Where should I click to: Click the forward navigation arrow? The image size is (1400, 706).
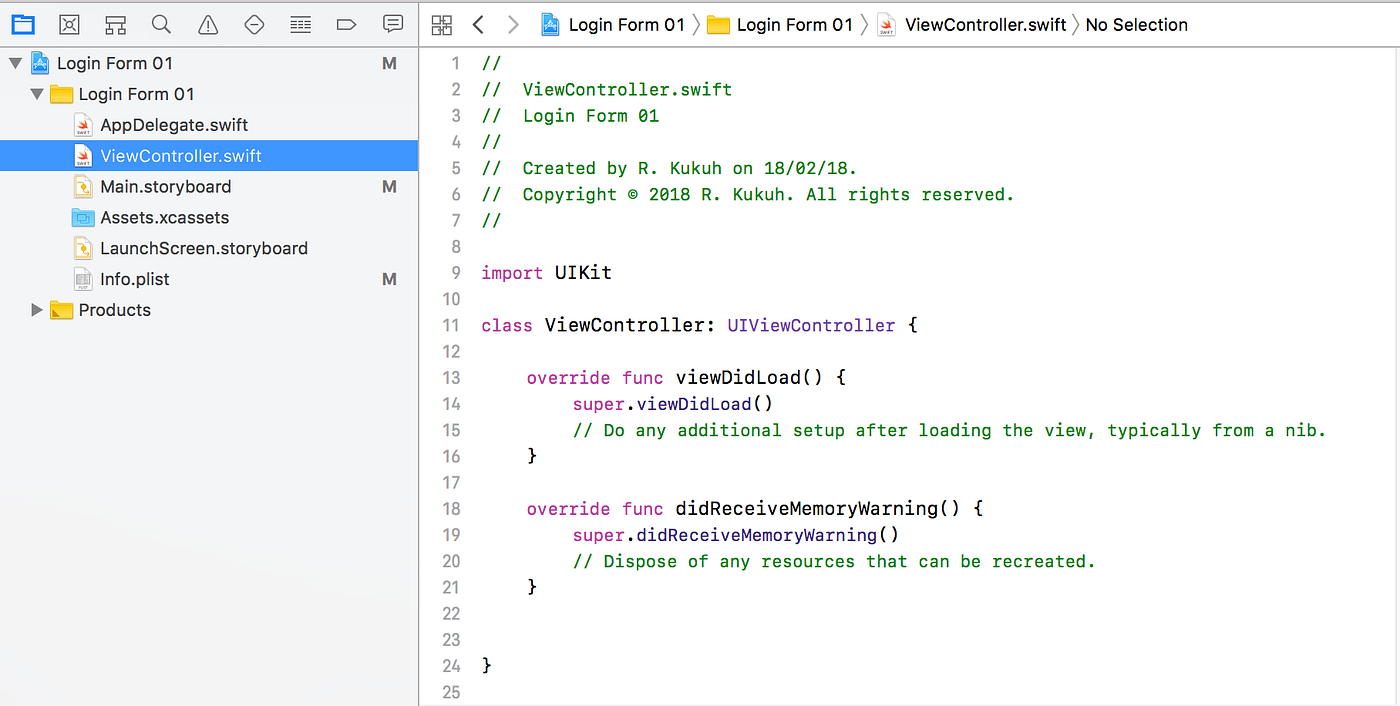click(512, 24)
